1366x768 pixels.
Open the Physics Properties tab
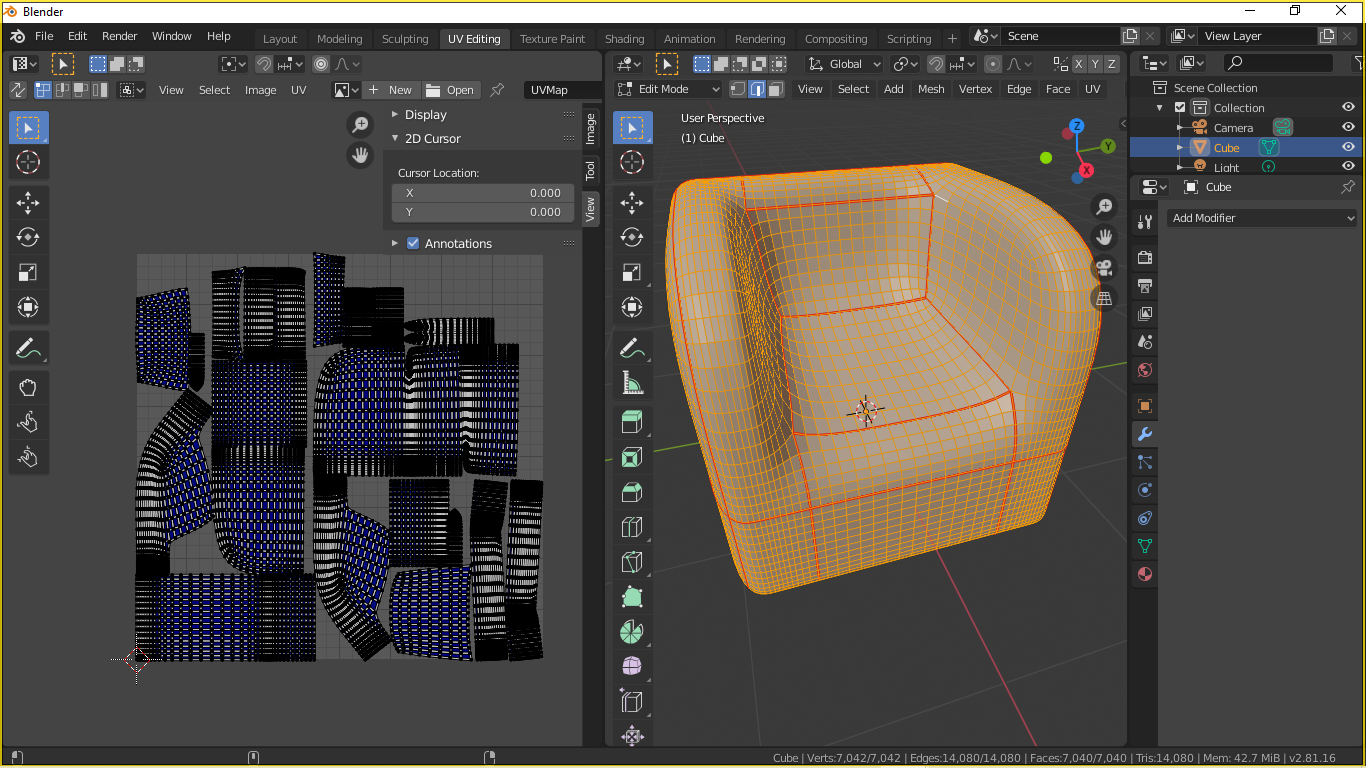(1145, 490)
